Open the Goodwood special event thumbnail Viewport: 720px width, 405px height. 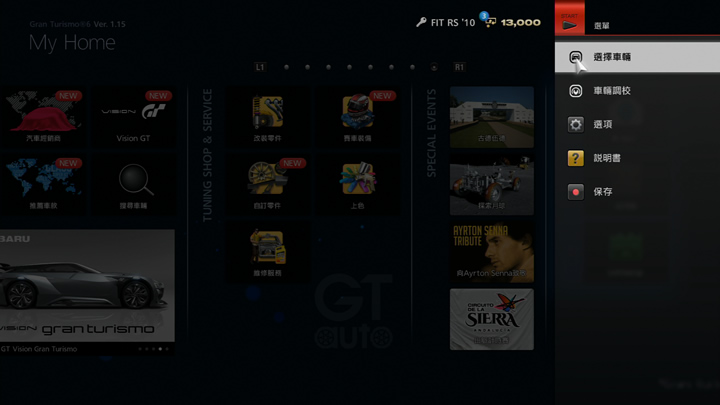[491, 116]
